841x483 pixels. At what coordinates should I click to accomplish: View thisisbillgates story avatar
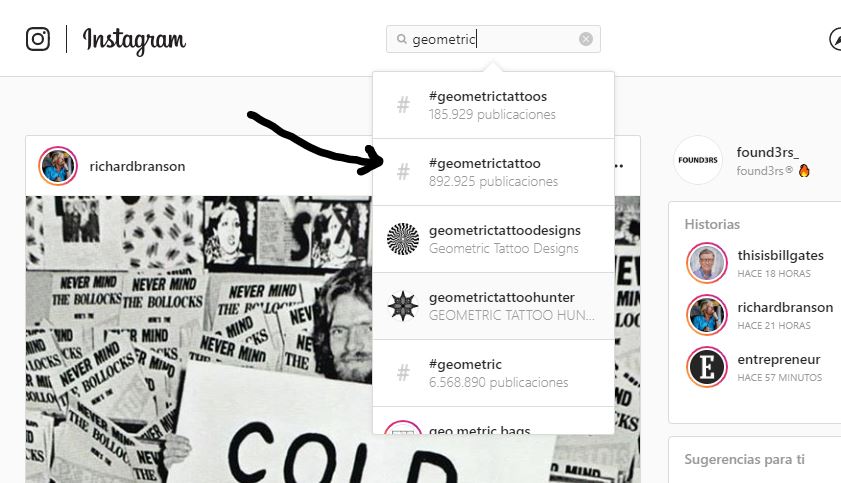[x=706, y=263]
